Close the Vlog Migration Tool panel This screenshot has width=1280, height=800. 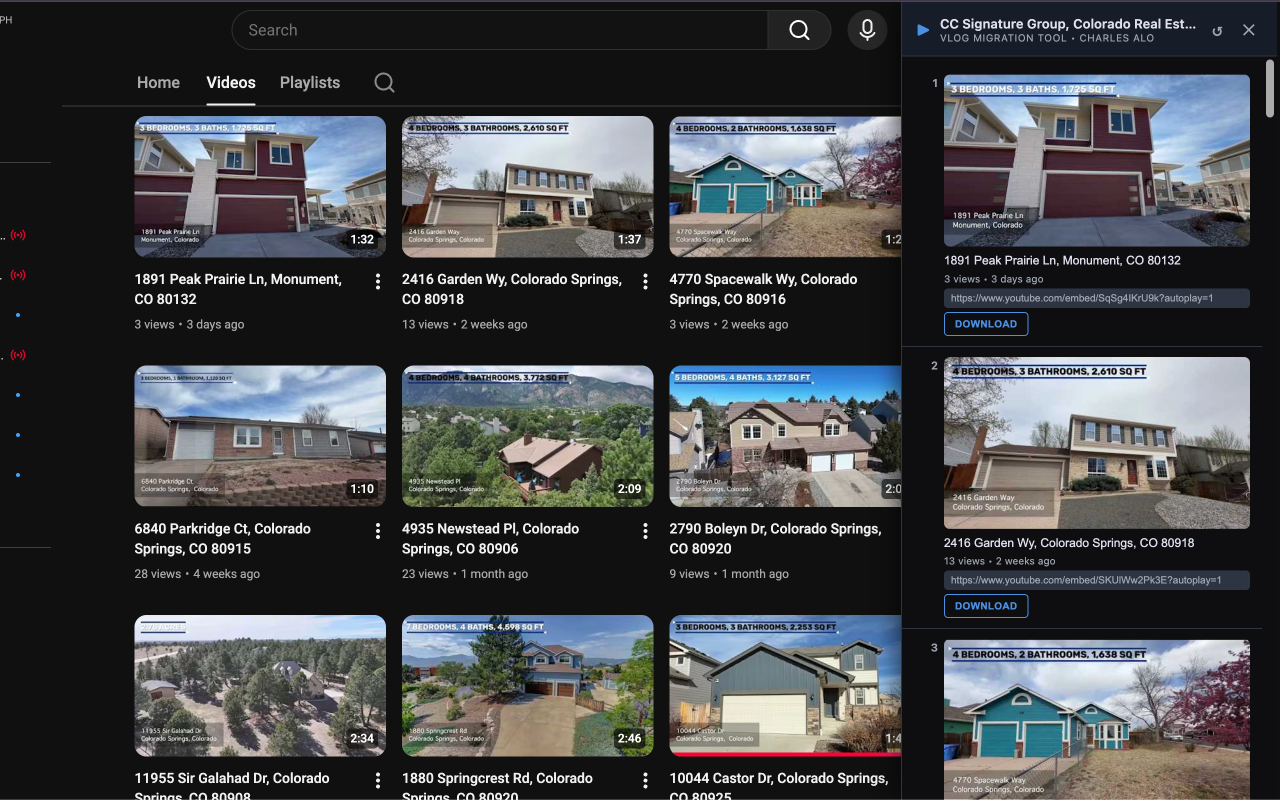tap(1248, 30)
